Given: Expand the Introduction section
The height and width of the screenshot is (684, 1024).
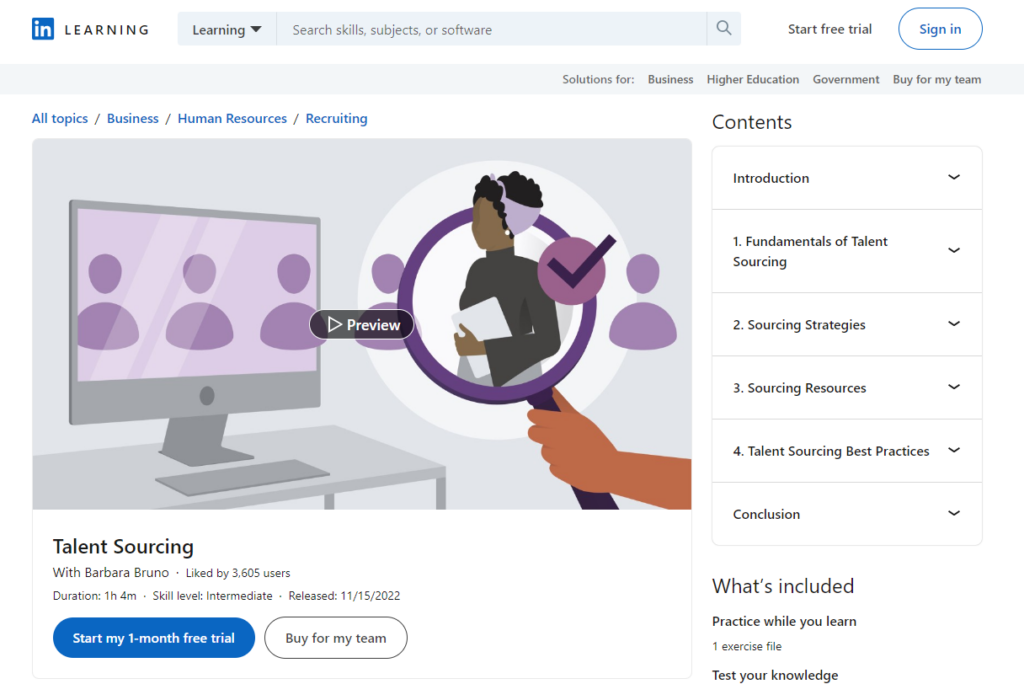Looking at the screenshot, I should [x=846, y=178].
